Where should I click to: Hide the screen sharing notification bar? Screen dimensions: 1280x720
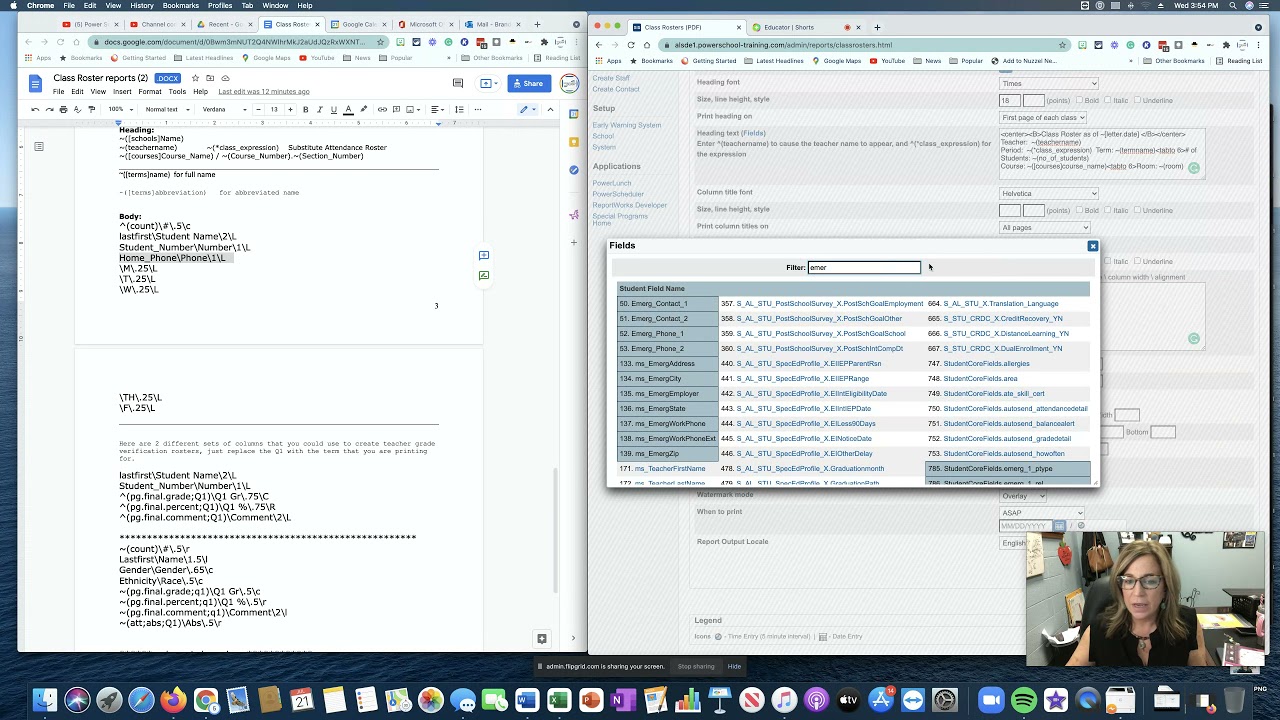click(x=734, y=667)
